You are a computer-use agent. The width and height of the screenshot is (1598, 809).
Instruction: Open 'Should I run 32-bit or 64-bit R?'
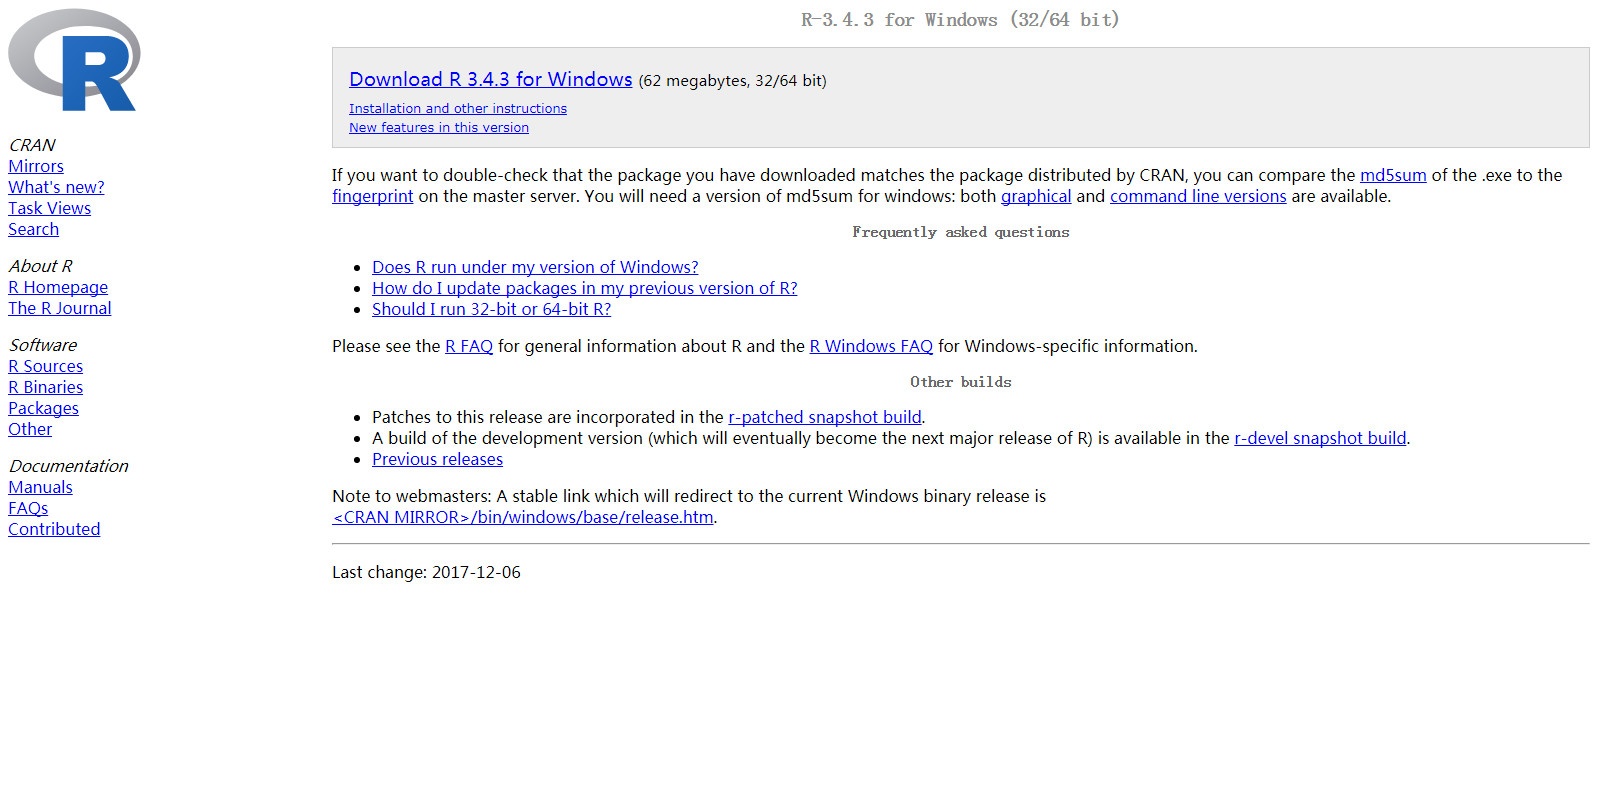pyautogui.click(x=491, y=309)
